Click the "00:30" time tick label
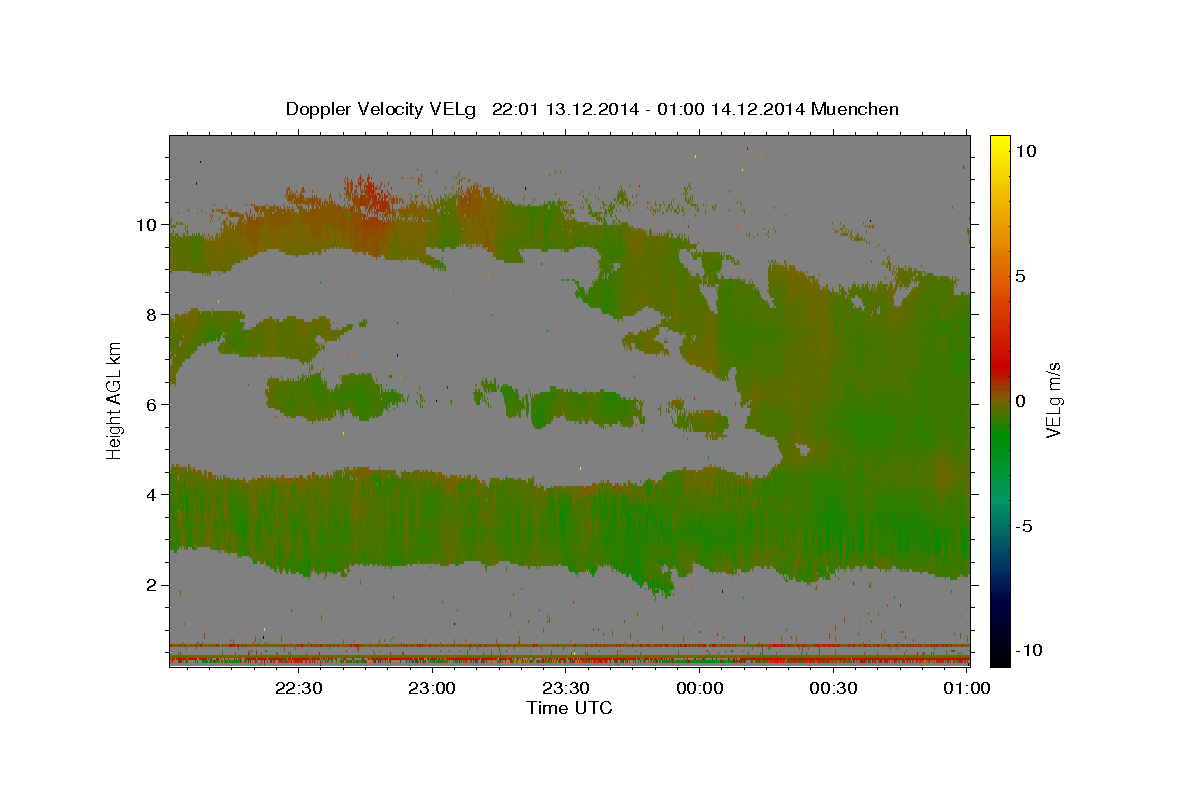This screenshot has width=1200, height=800. [833, 688]
